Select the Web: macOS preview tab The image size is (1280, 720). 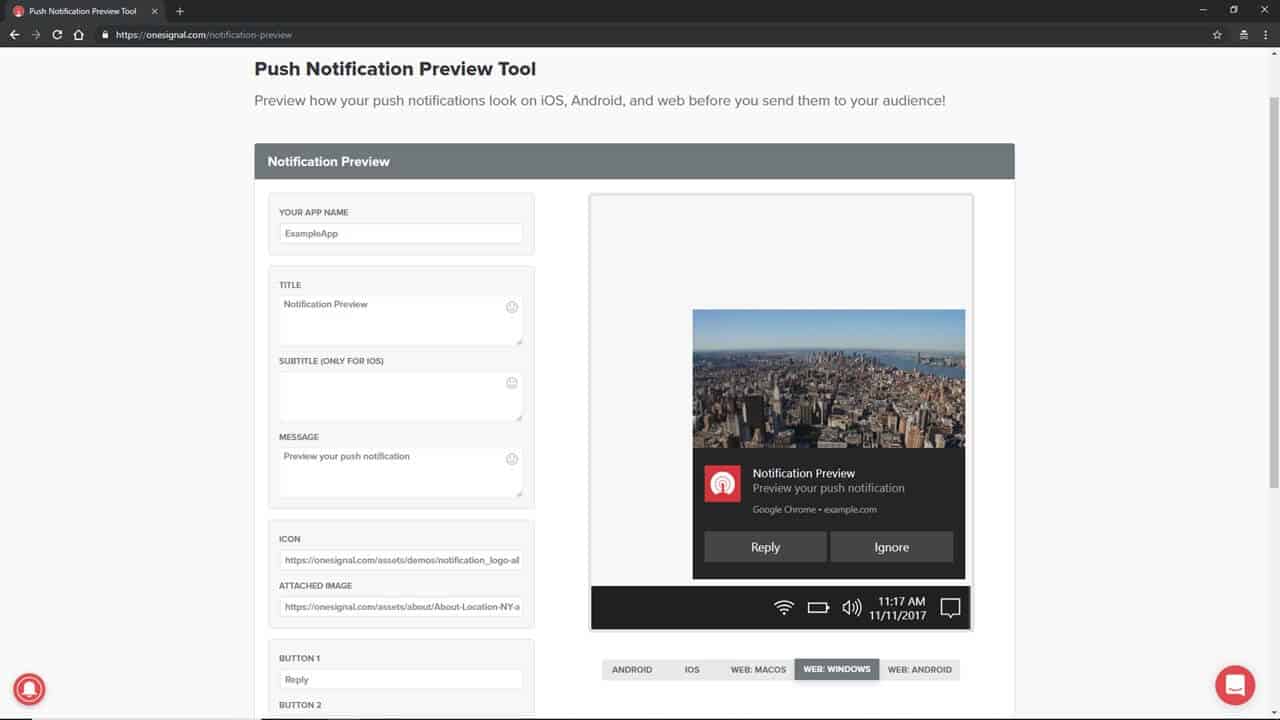(758, 669)
